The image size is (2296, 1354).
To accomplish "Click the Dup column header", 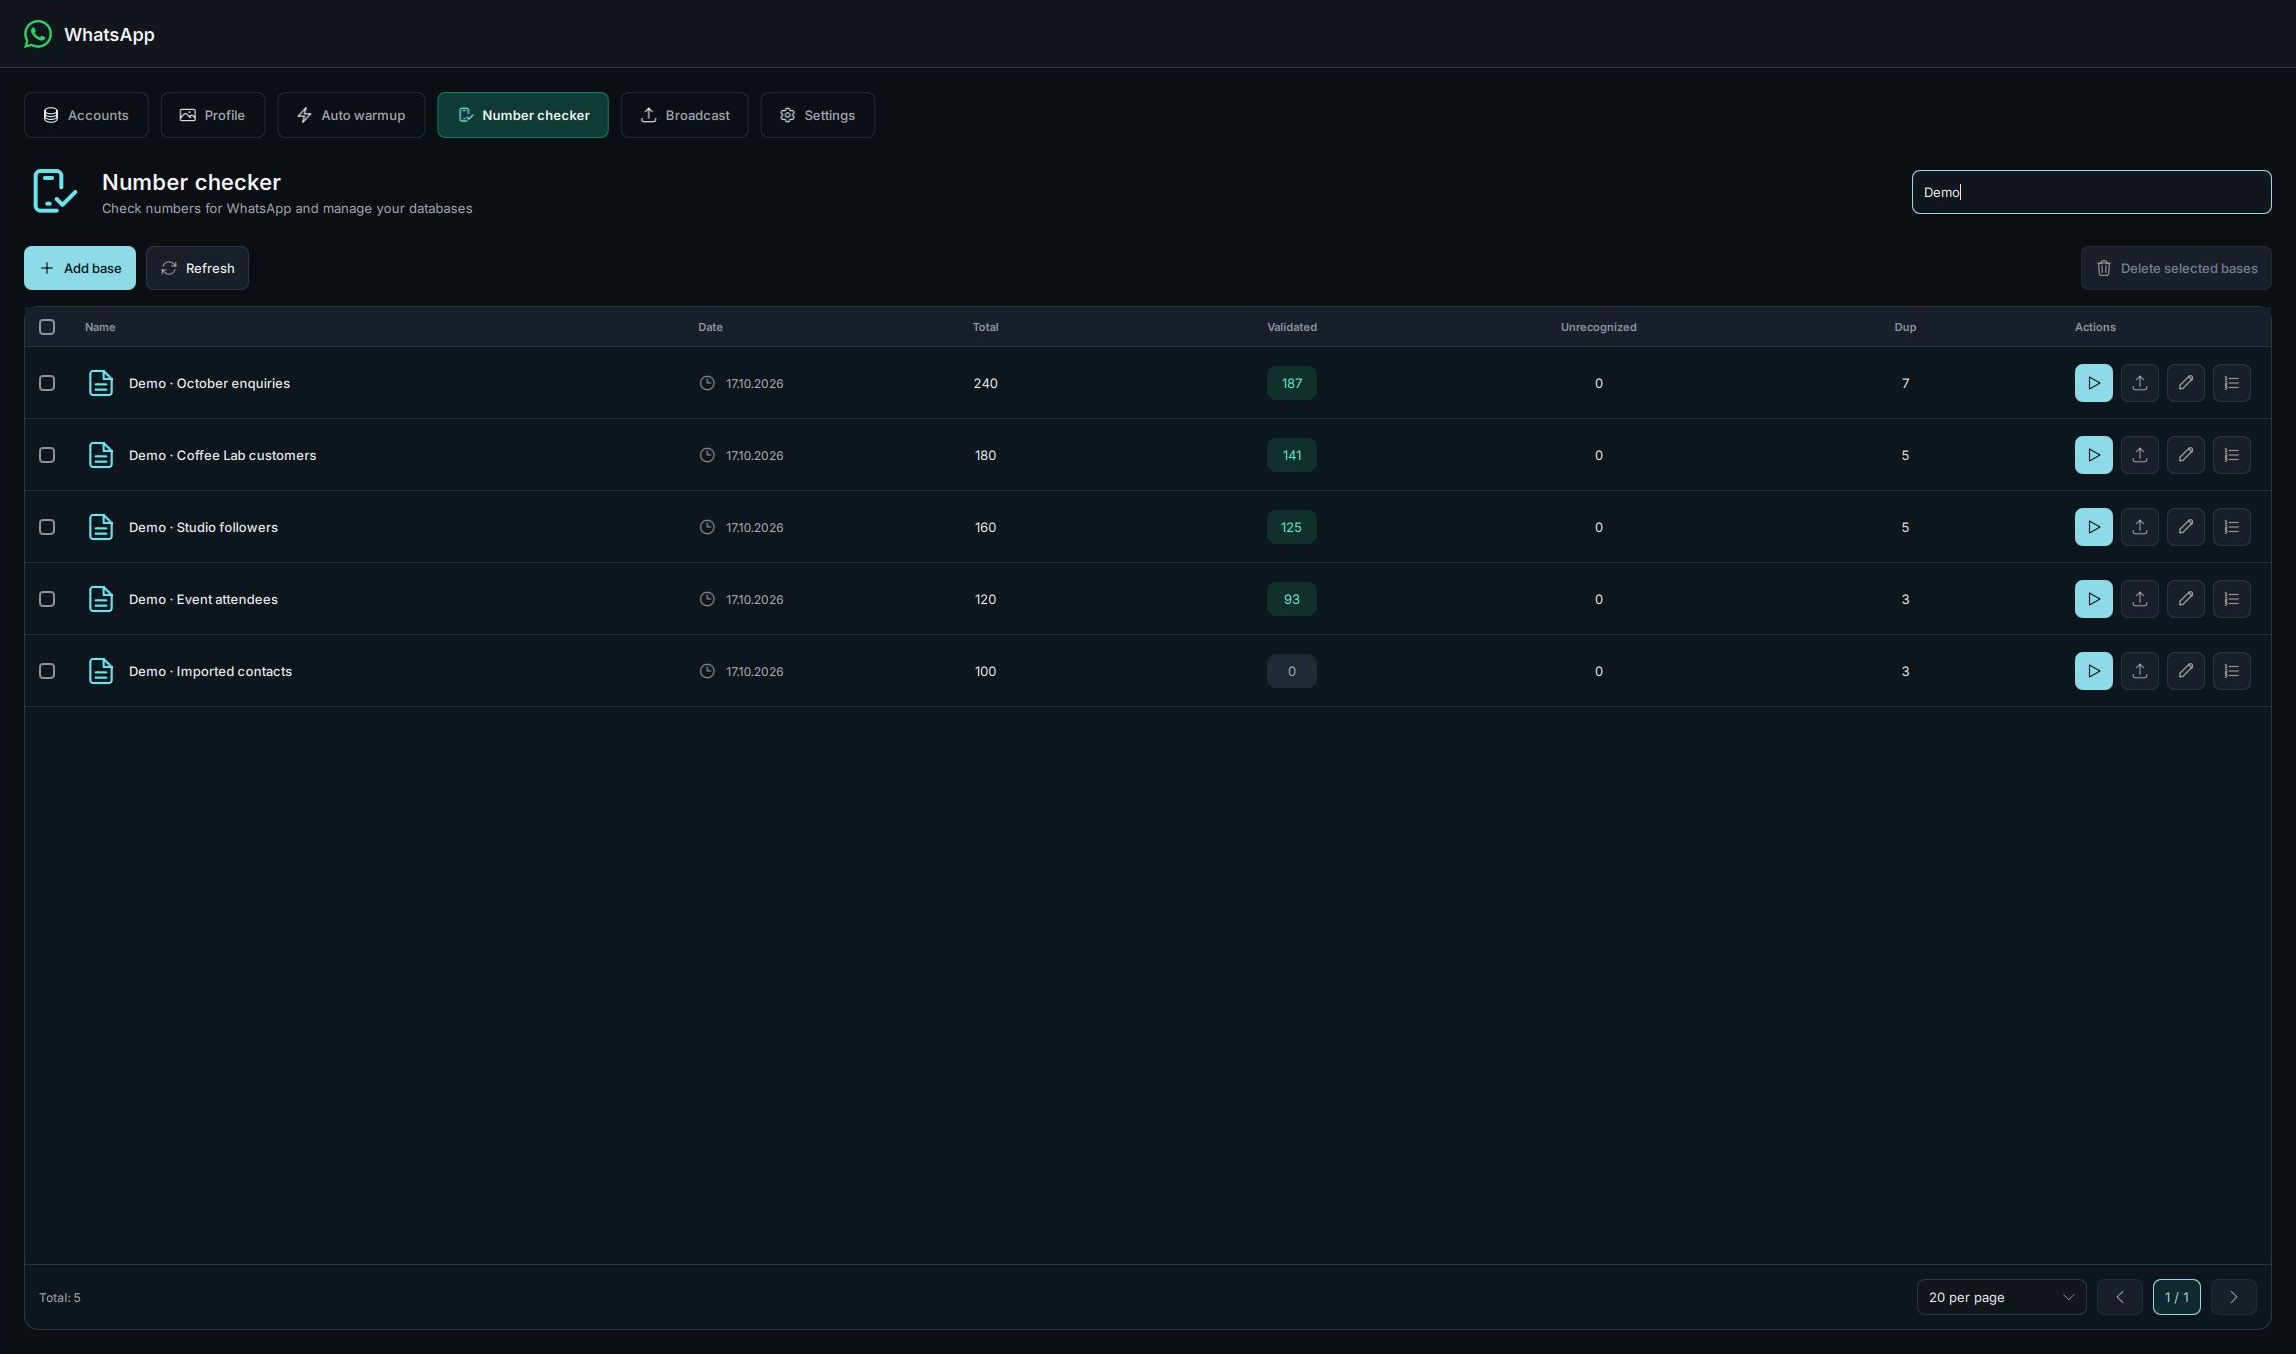I will pos(1905,327).
